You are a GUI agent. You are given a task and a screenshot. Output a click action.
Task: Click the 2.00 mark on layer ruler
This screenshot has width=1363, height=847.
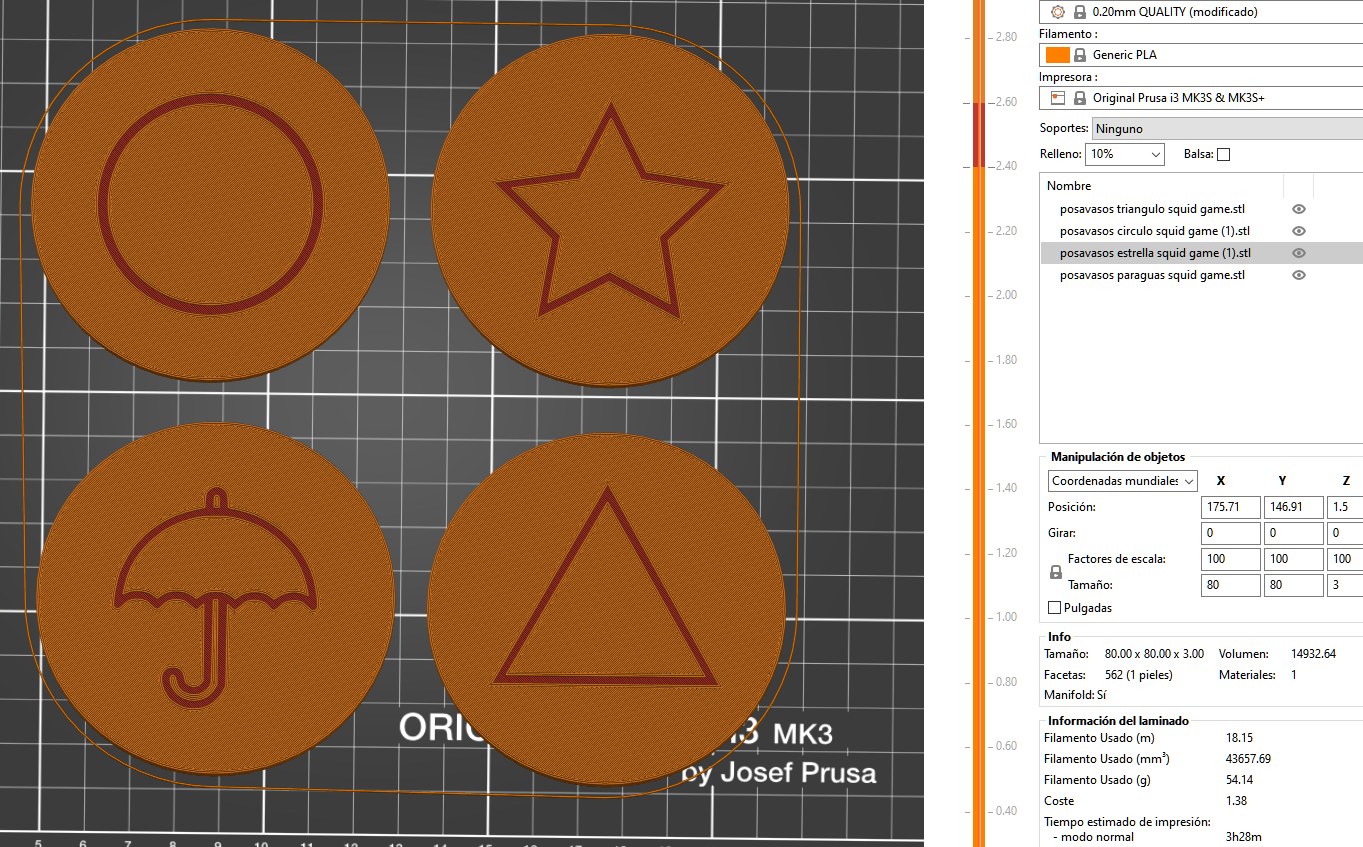pyautogui.click(x=1004, y=295)
